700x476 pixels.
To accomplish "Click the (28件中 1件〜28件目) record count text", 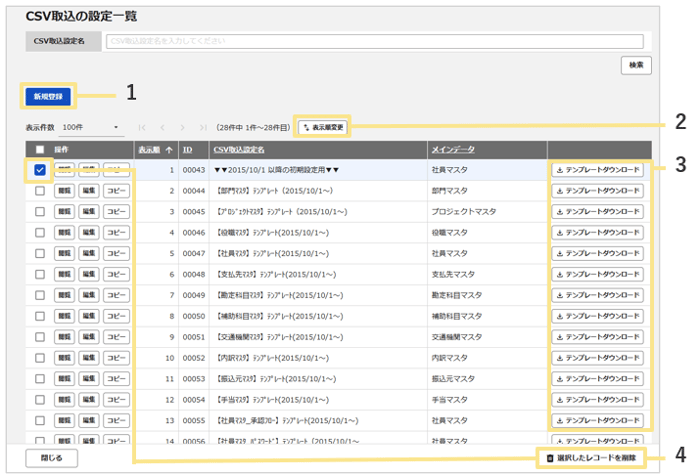I will click(253, 128).
